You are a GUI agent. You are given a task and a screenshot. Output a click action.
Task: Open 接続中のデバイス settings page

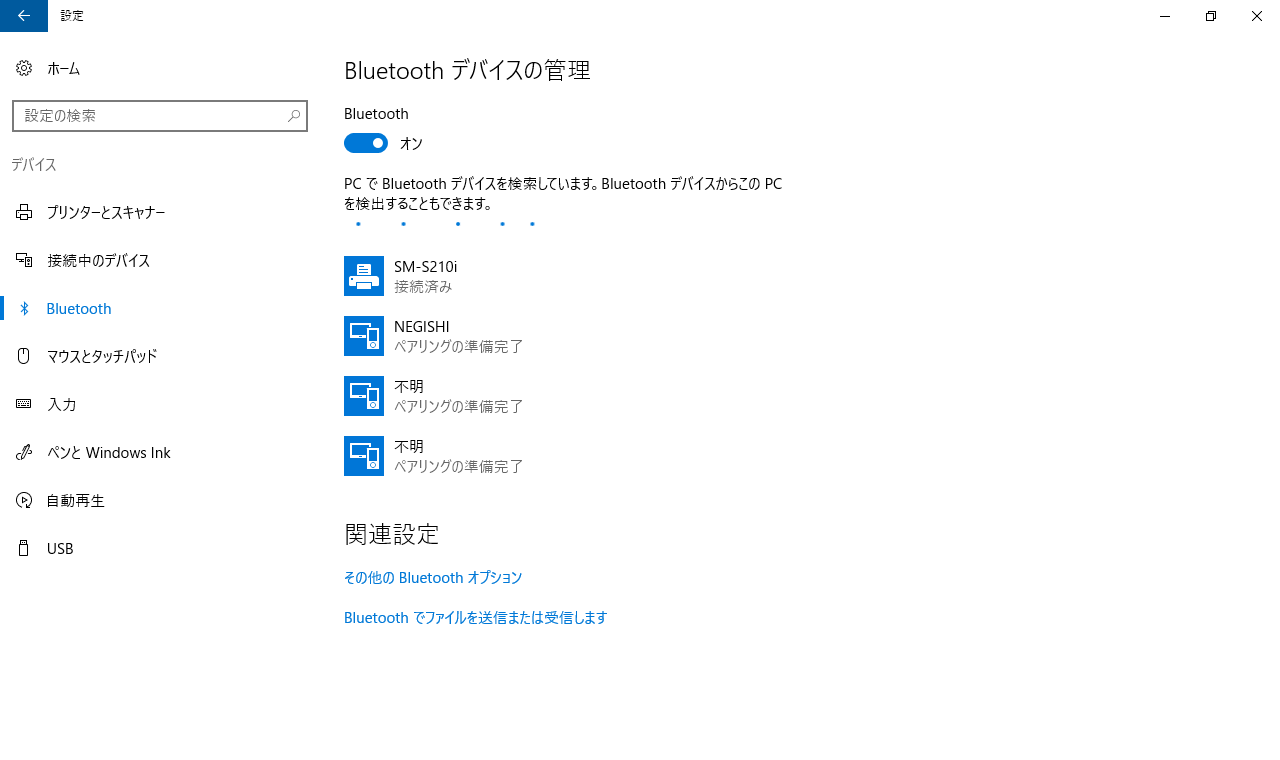coord(98,260)
